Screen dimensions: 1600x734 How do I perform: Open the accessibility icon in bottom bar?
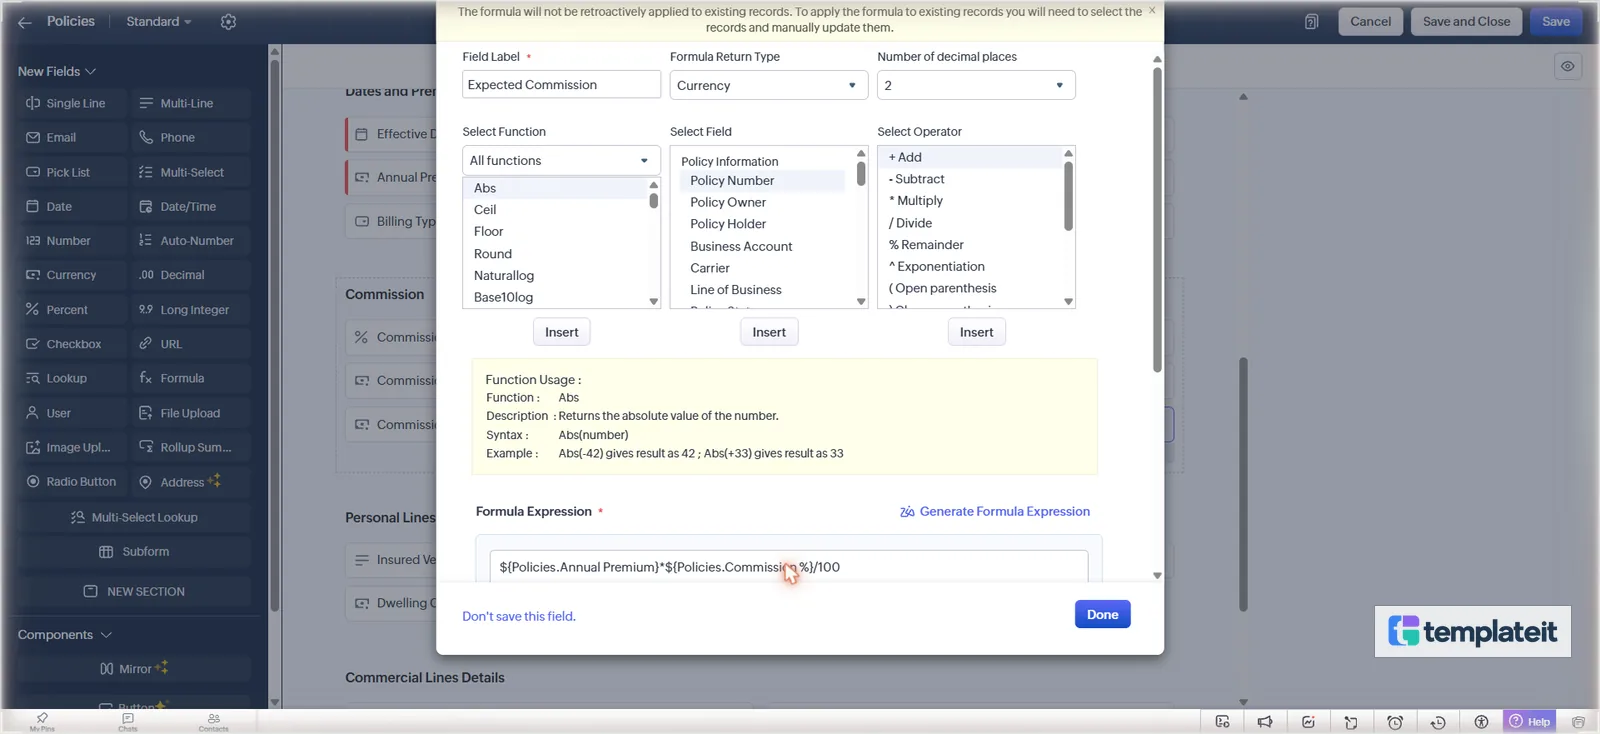(1481, 722)
